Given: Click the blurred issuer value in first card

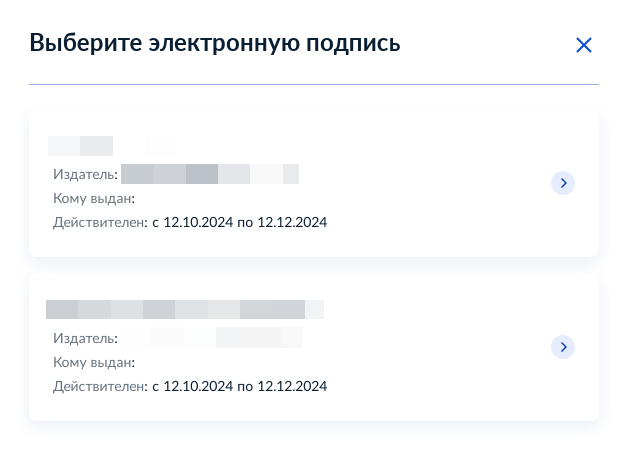Looking at the screenshot, I should point(210,174).
